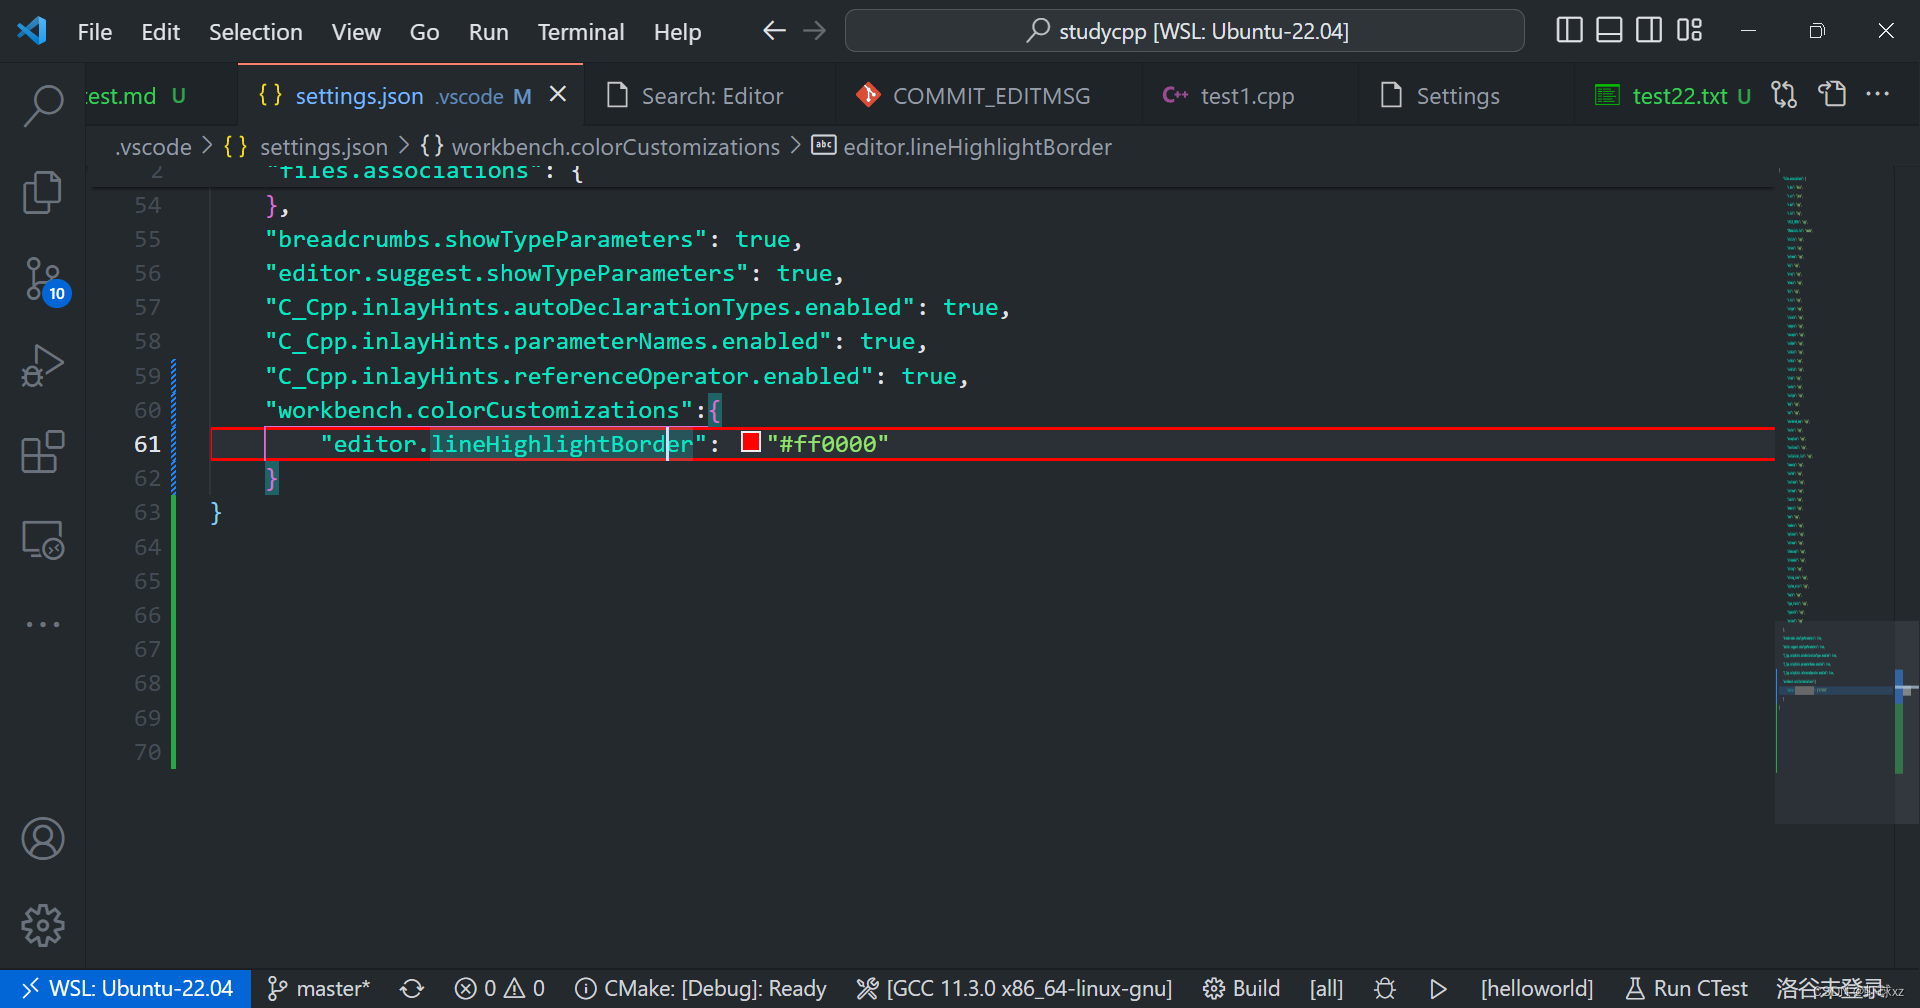Viewport: 1920px width, 1008px height.
Task: Open Remote Explorer view
Action: tap(43, 540)
